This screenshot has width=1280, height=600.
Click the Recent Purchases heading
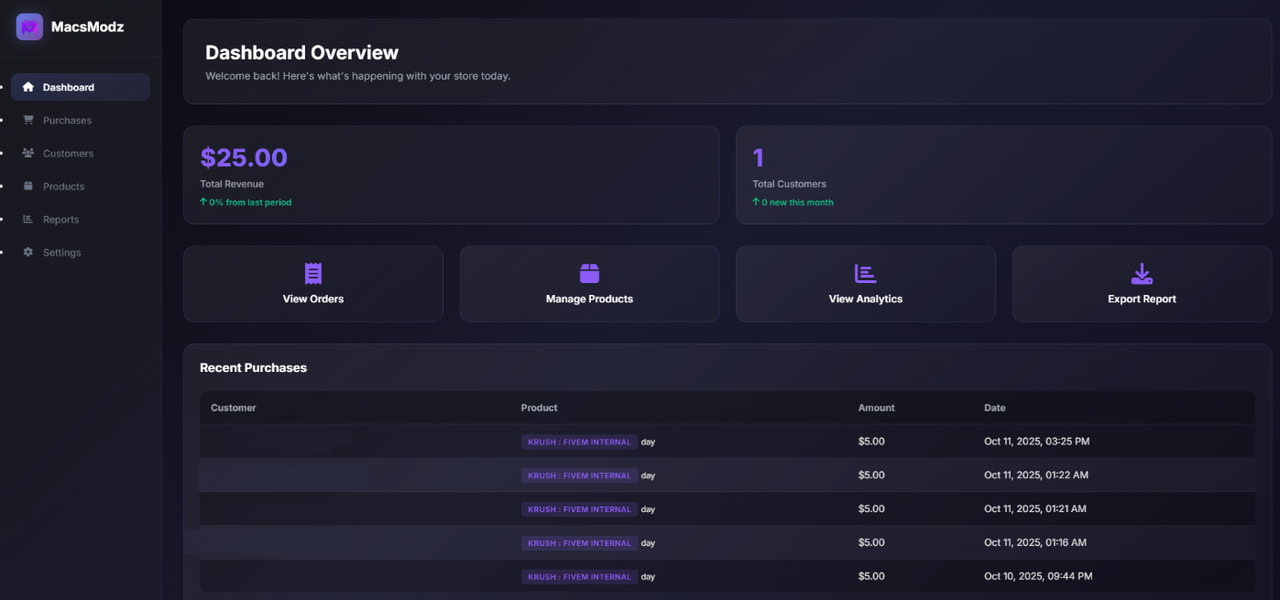(x=253, y=368)
